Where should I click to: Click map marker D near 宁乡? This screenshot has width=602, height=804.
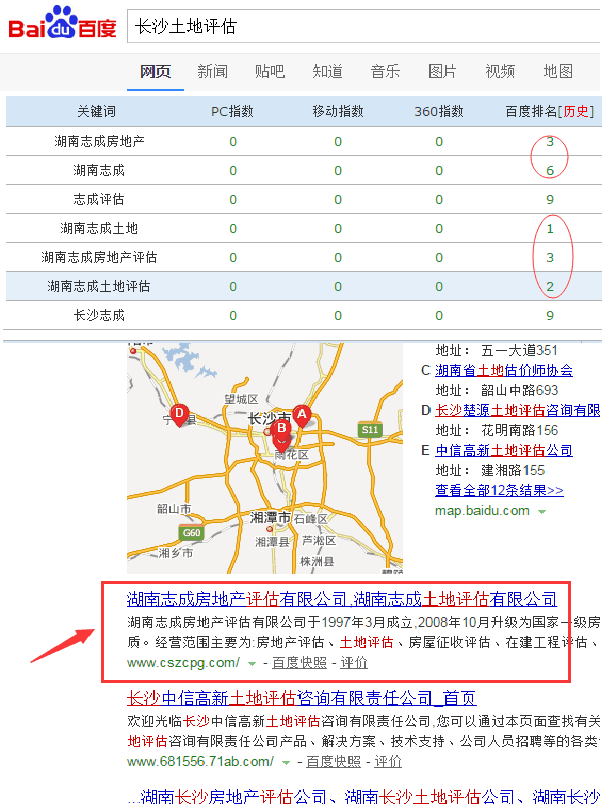(180, 414)
